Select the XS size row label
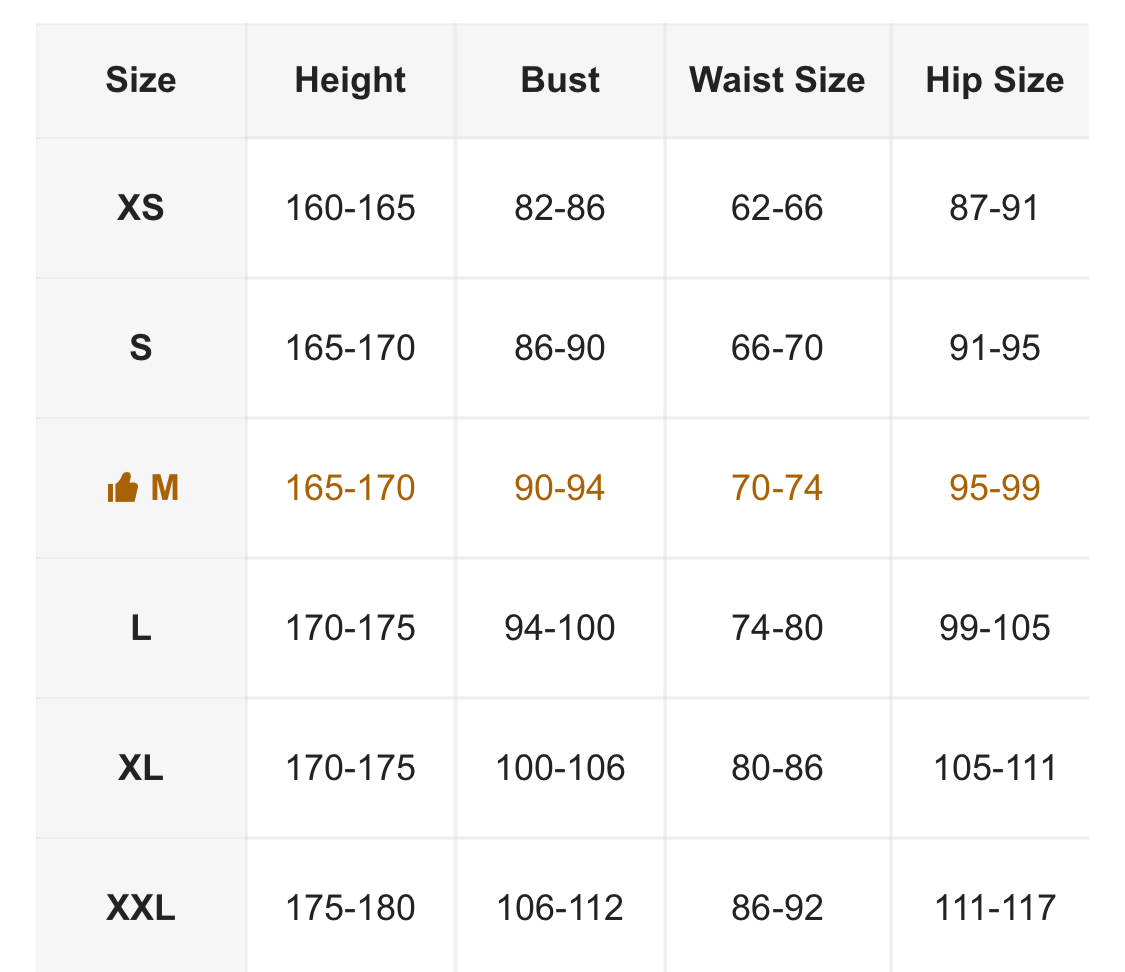1125x972 pixels. coord(141,208)
